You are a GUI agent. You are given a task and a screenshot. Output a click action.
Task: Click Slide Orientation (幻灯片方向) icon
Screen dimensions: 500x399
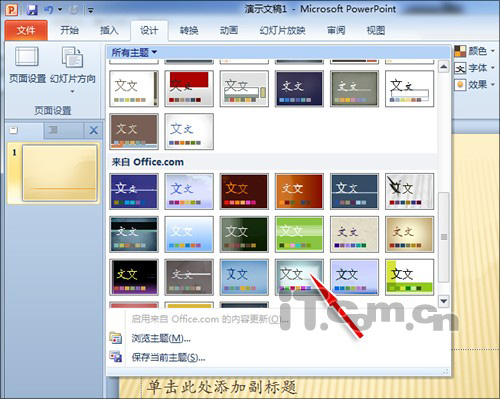73,57
